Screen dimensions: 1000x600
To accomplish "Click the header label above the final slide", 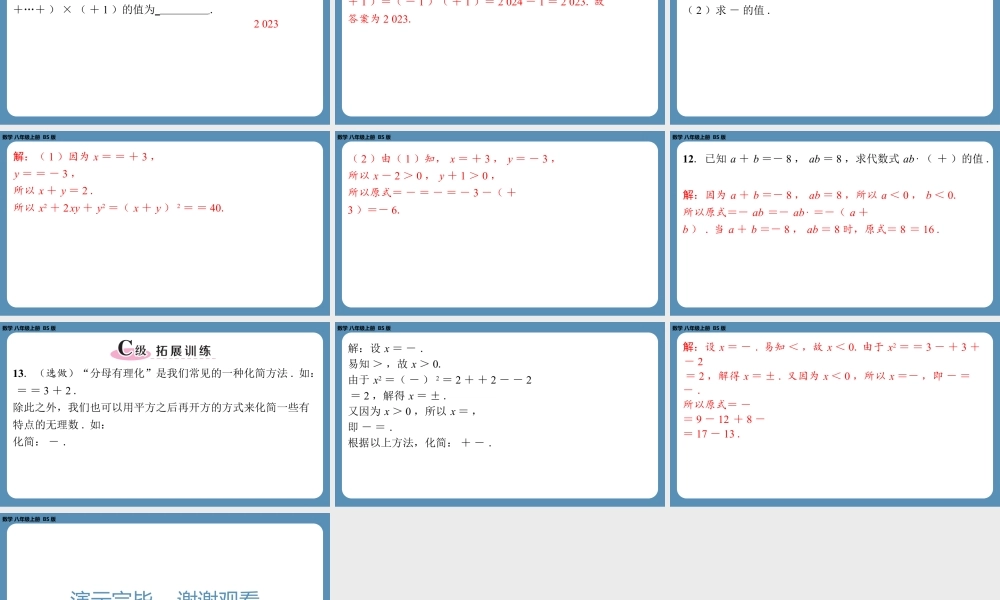I will [29, 519].
